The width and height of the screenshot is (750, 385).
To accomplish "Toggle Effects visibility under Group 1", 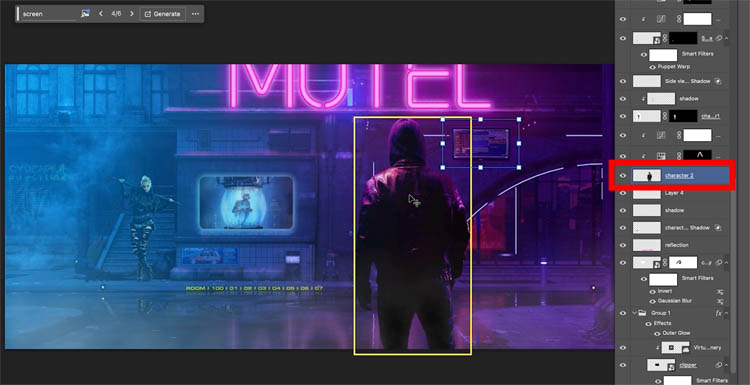I will 649,324.
